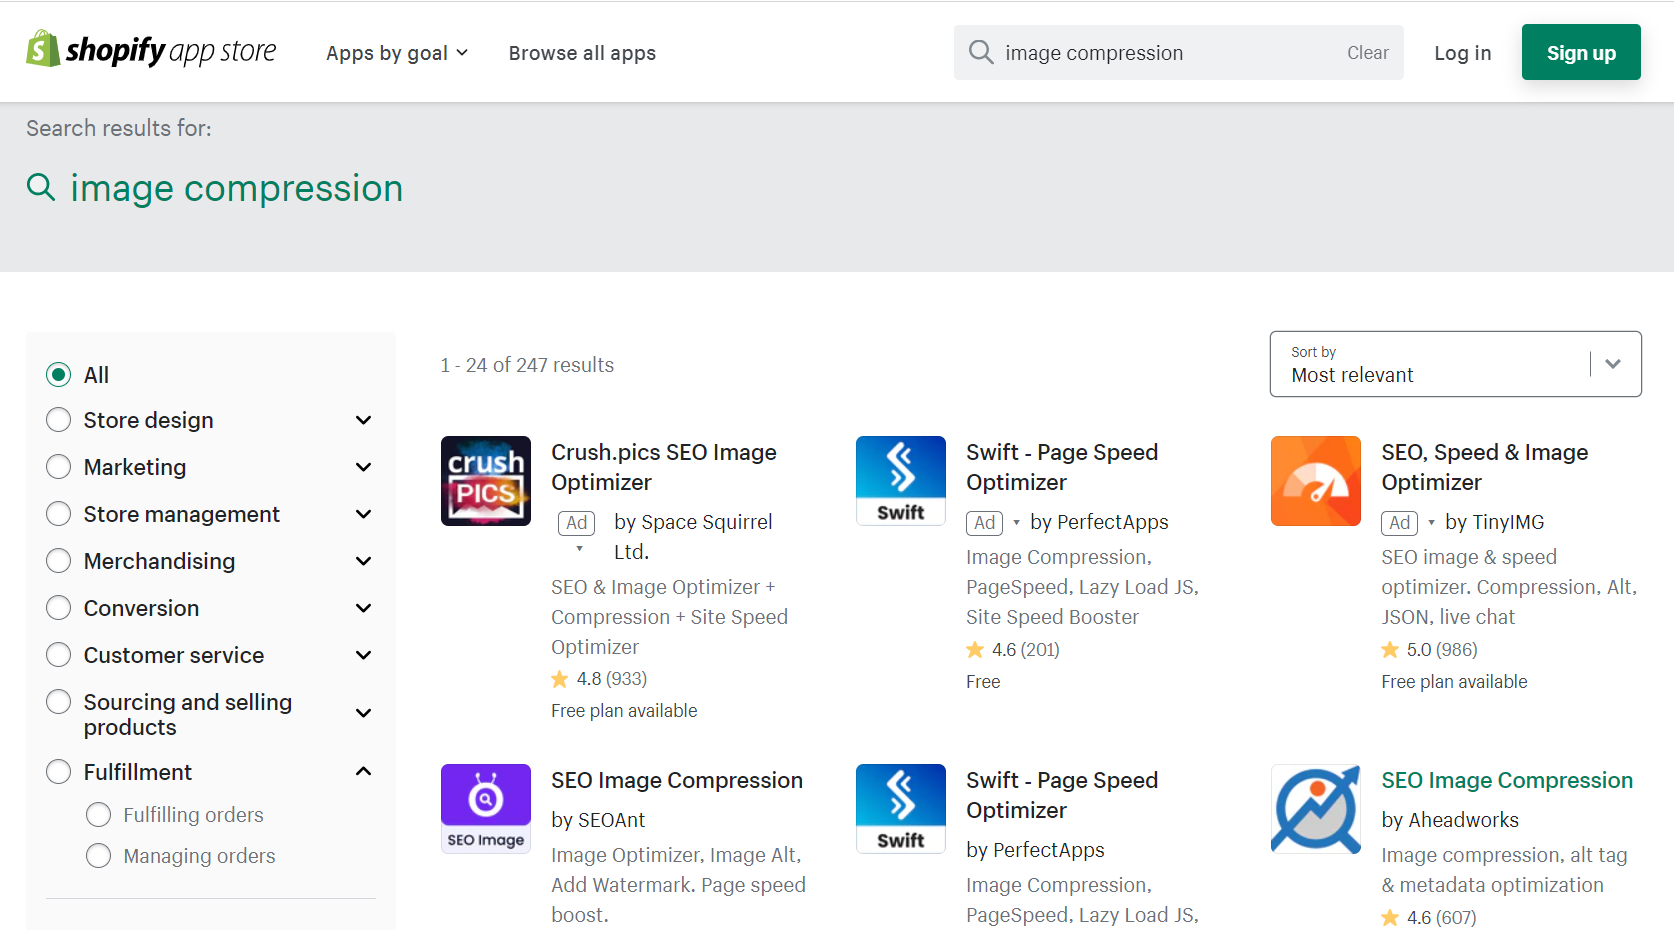Go to Browse all apps

[x=582, y=53]
